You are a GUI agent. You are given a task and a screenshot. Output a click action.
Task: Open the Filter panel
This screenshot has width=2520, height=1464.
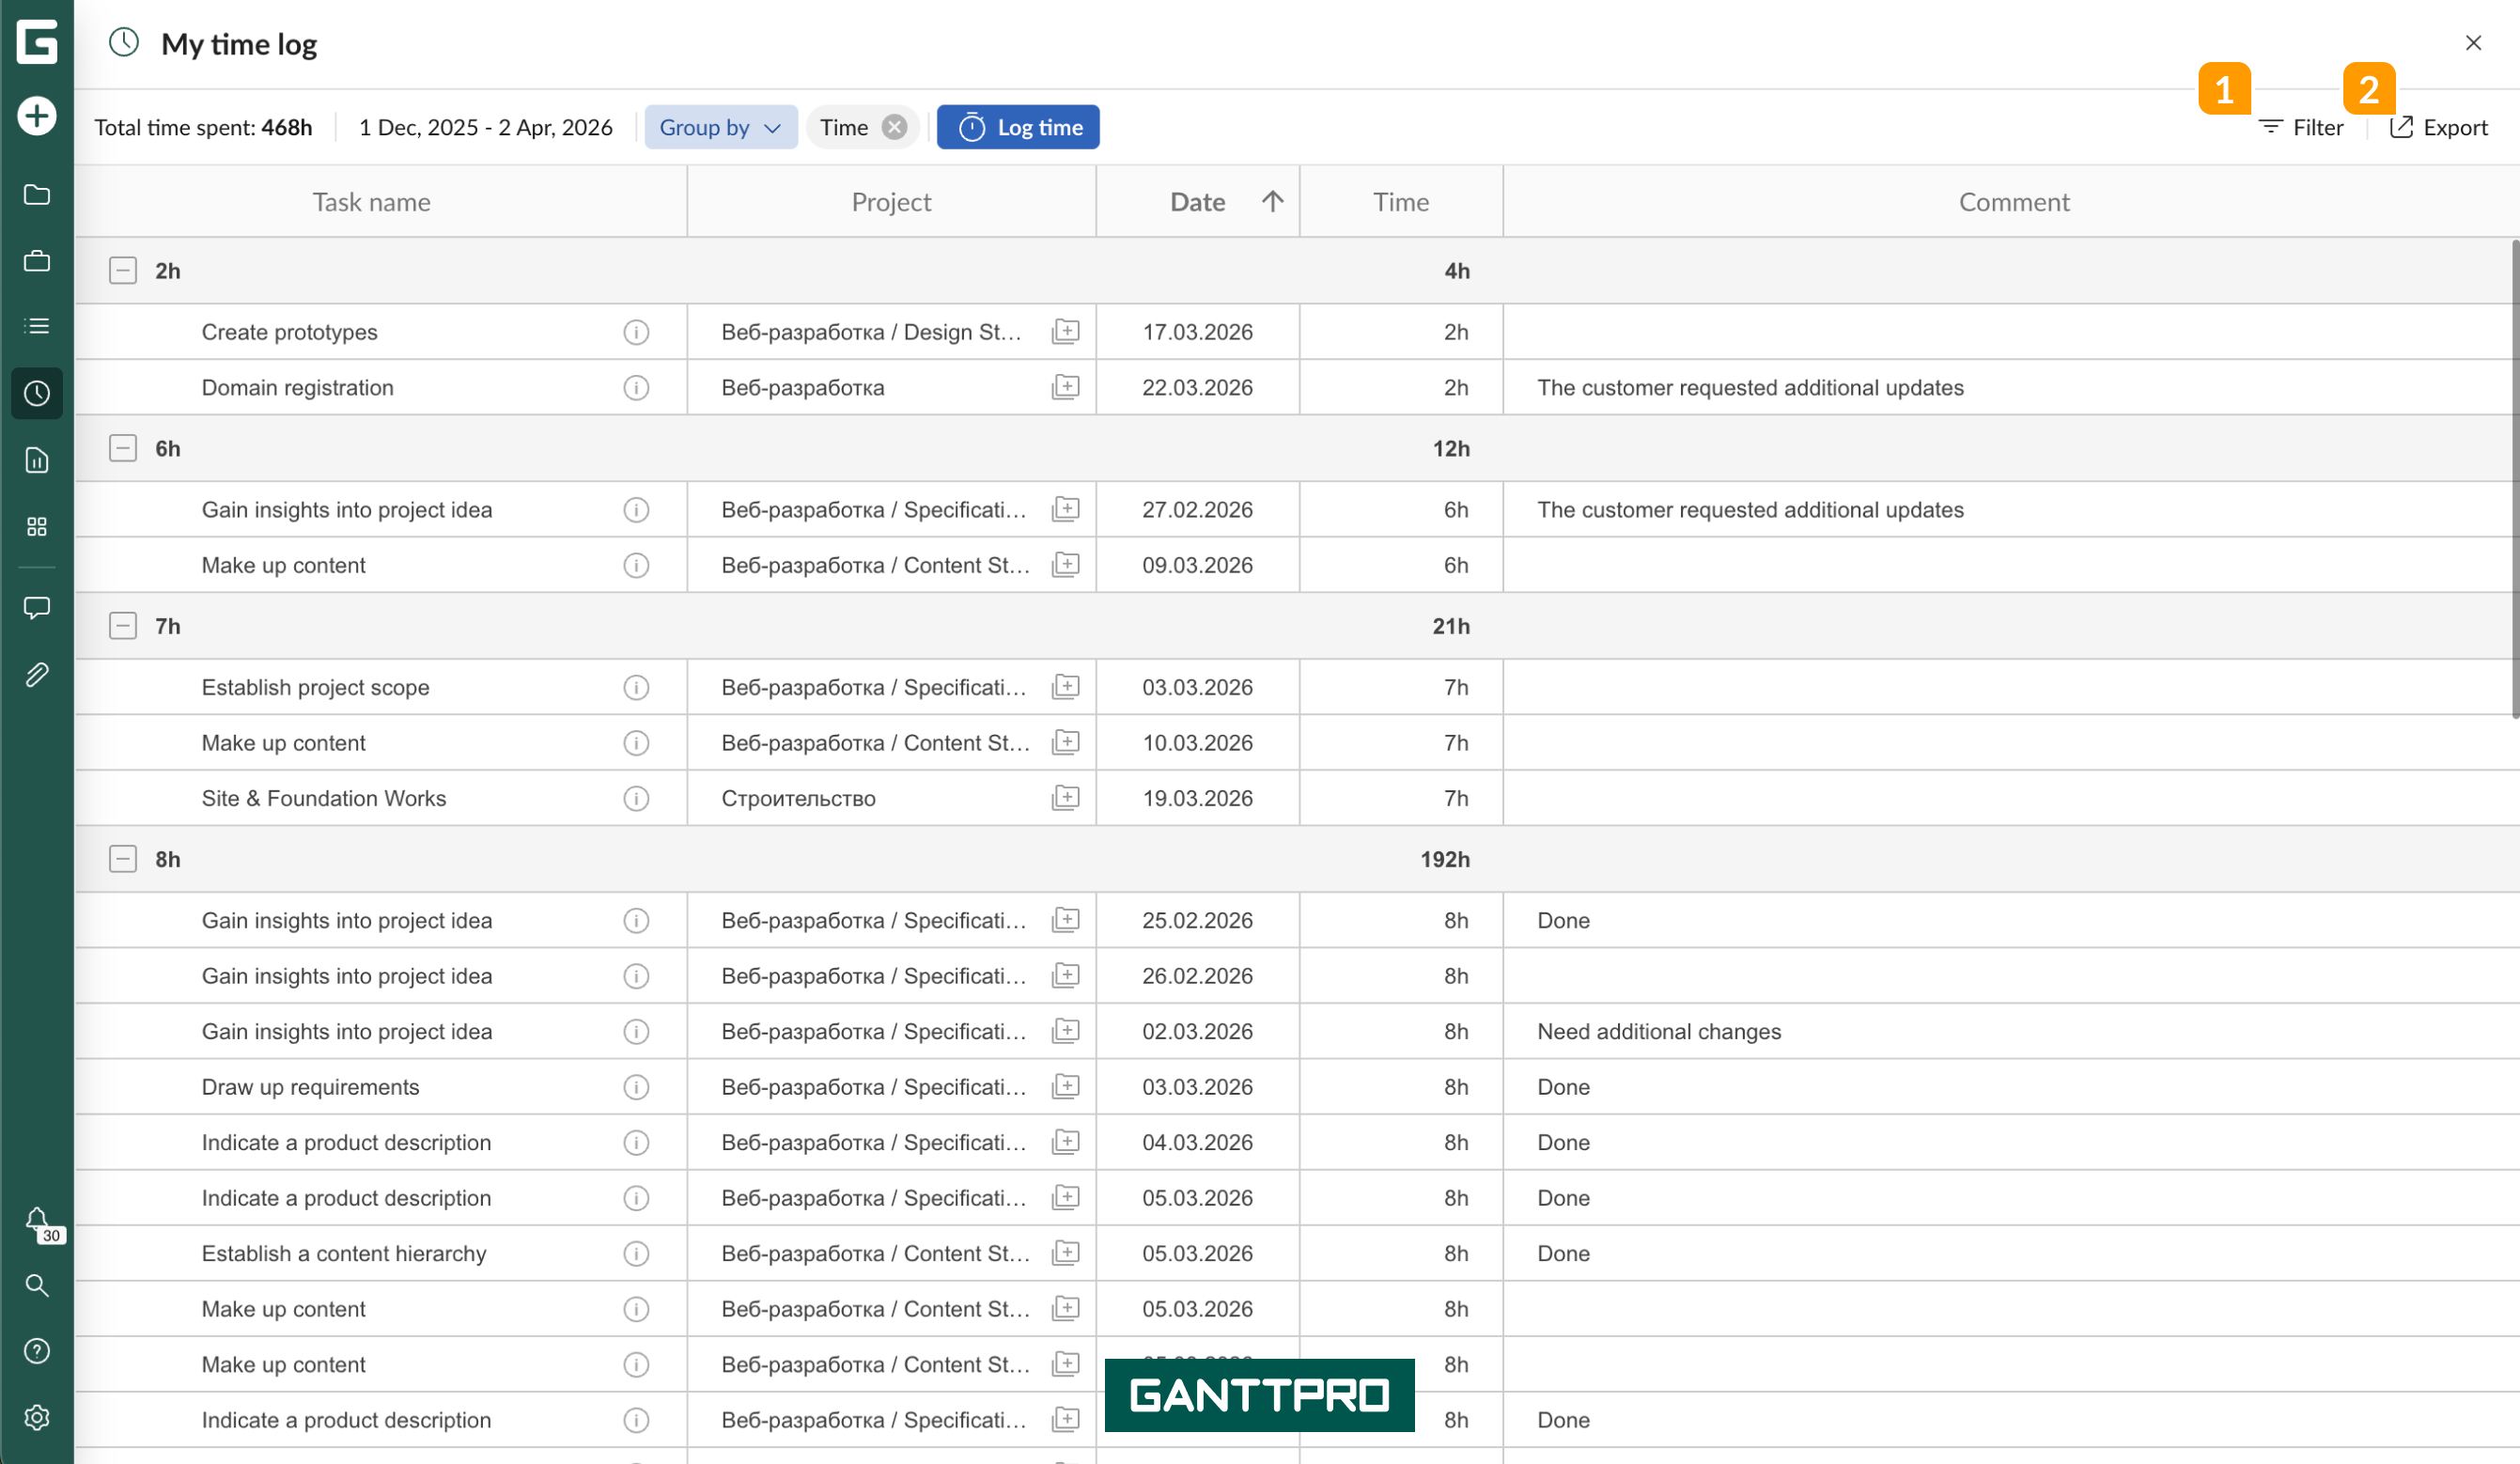tap(2300, 127)
